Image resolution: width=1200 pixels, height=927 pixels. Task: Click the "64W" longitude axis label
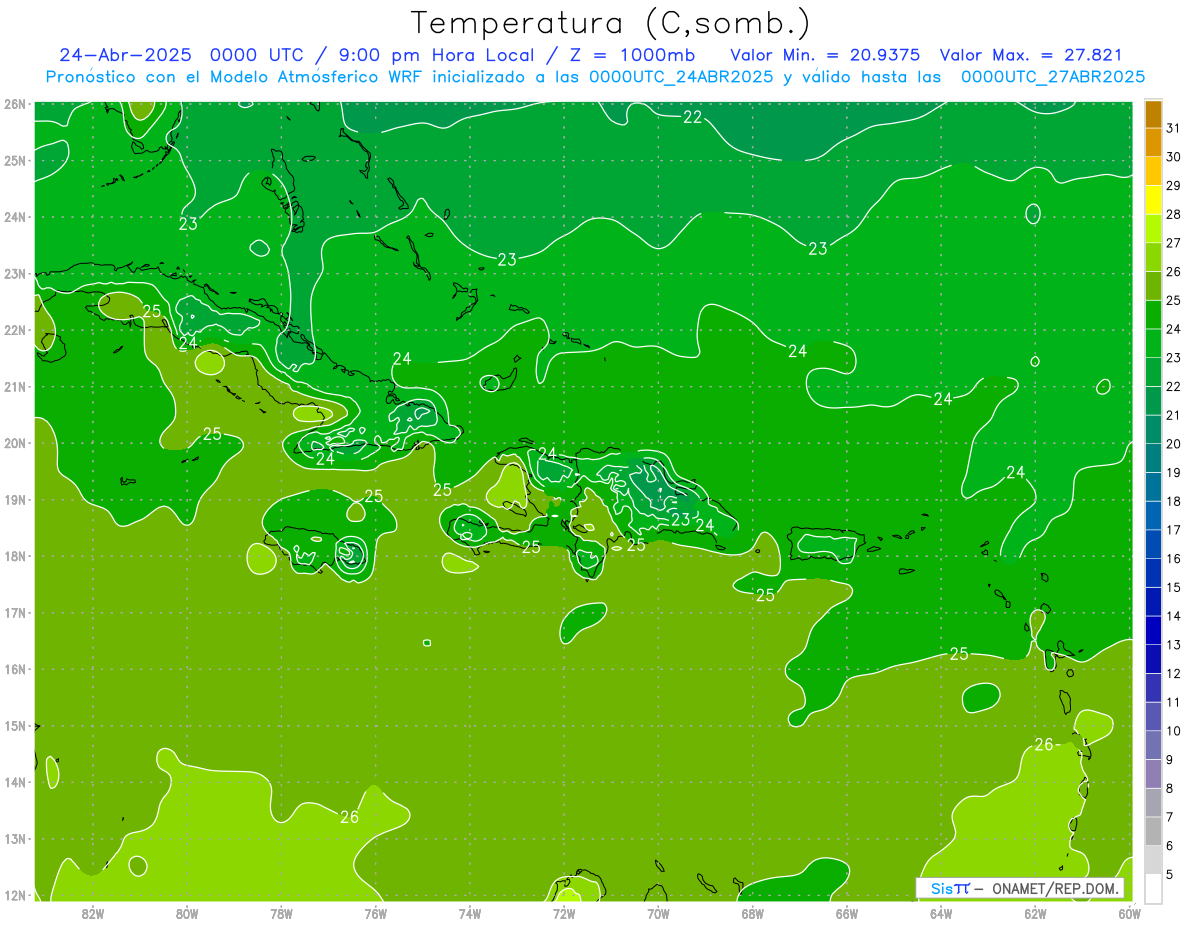pyautogui.click(x=941, y=913)
